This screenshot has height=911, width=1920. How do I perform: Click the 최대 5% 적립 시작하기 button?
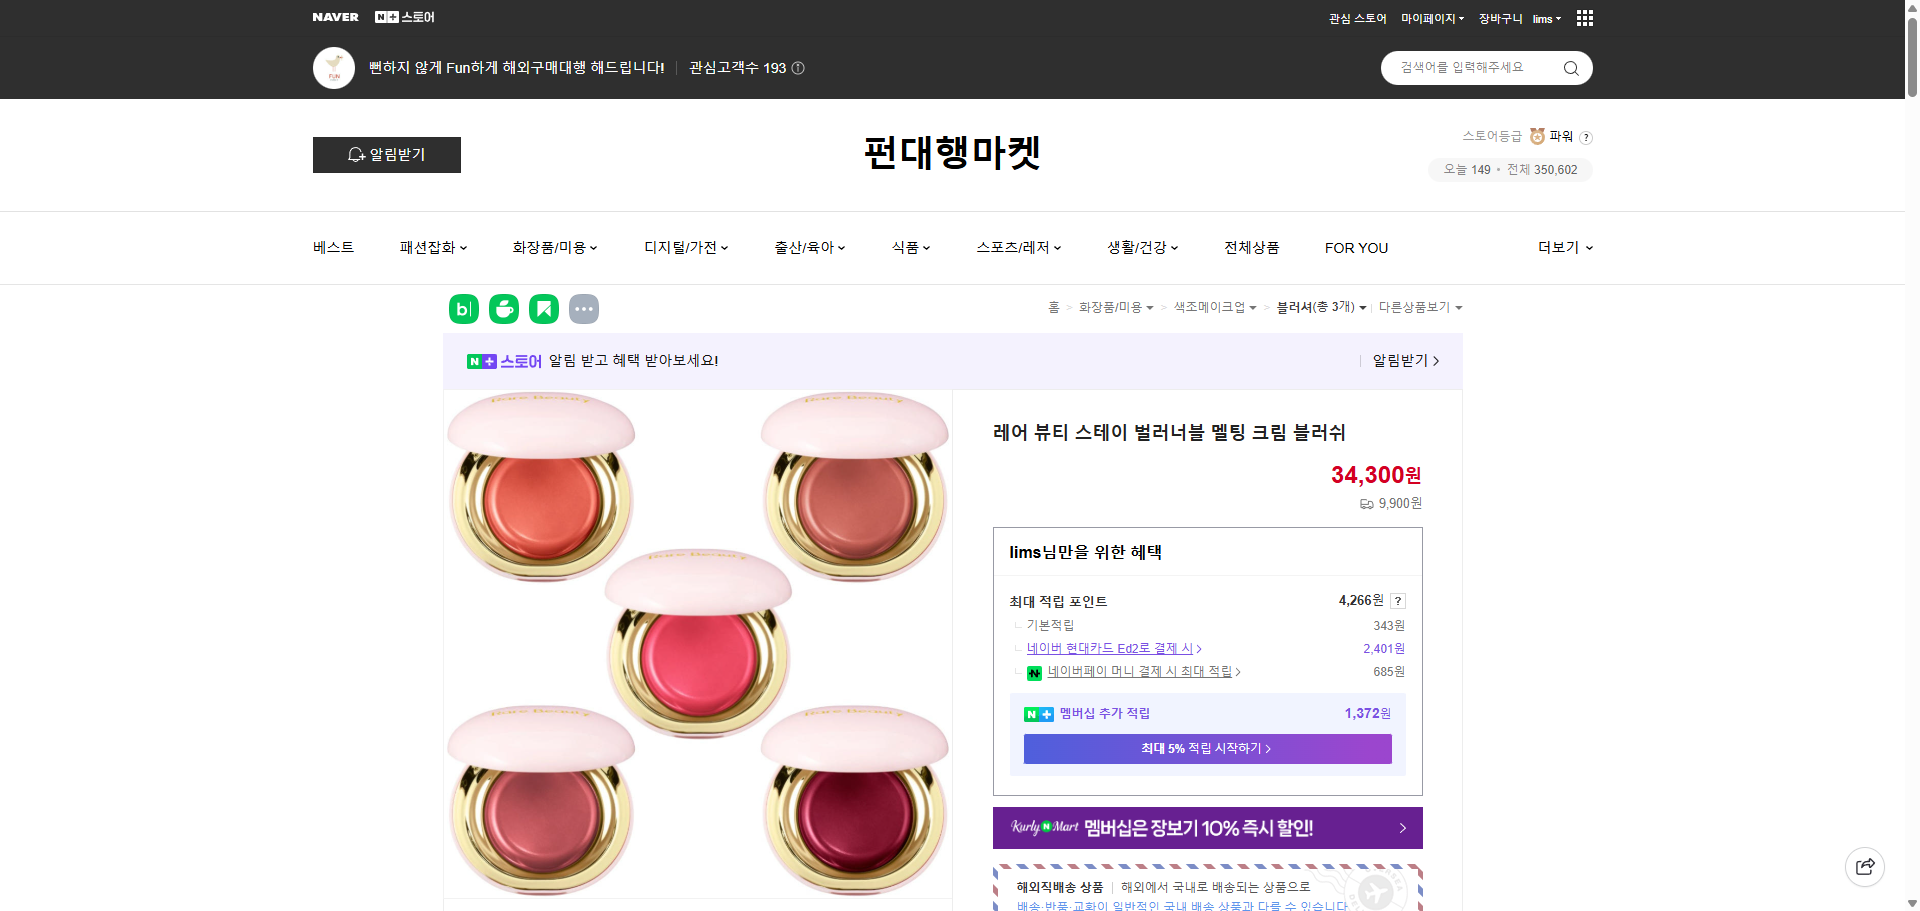pos(1206,748)
